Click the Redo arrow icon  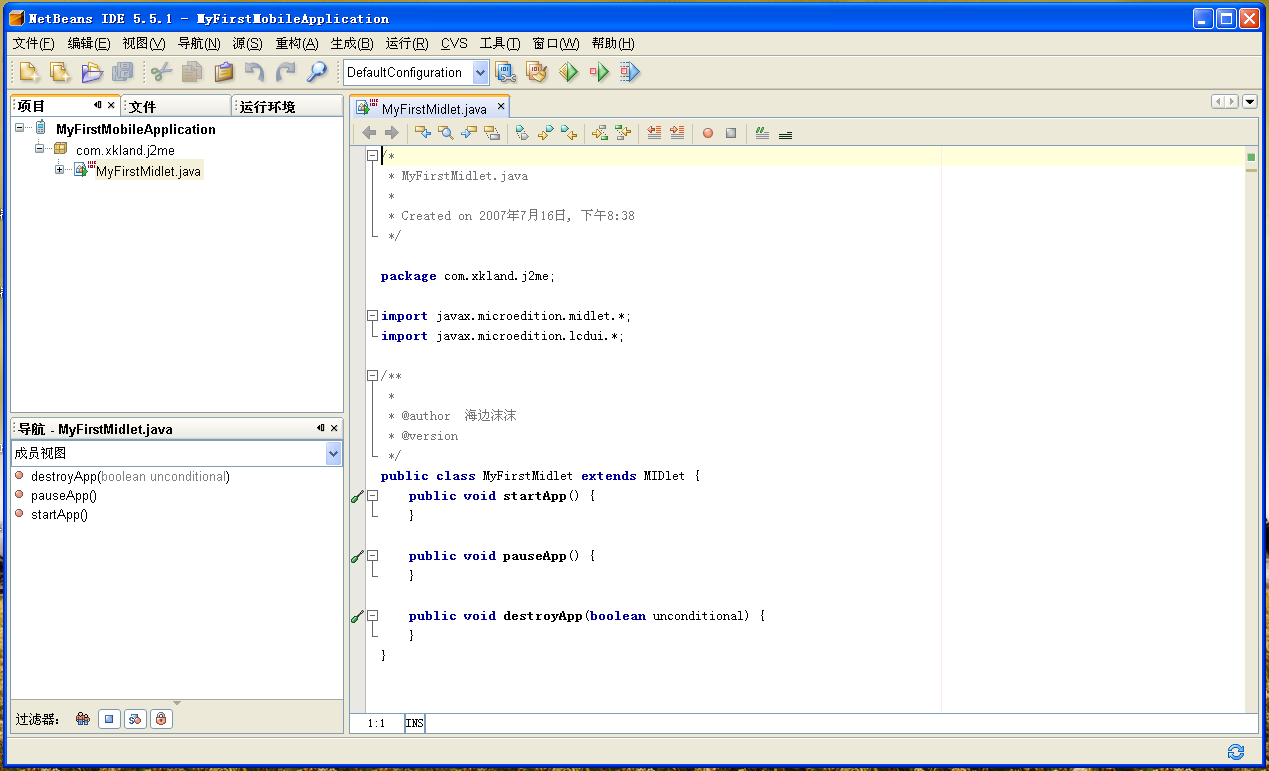pos(286,72)
